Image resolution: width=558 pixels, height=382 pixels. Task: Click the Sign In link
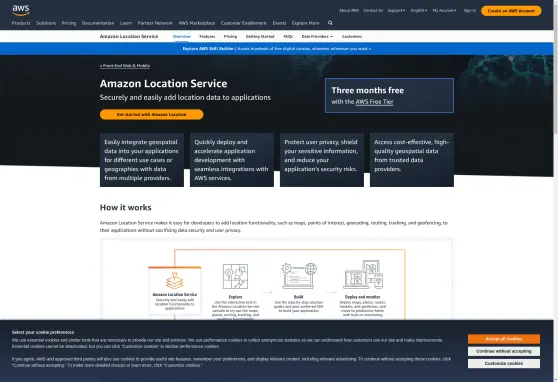[469, 11]
